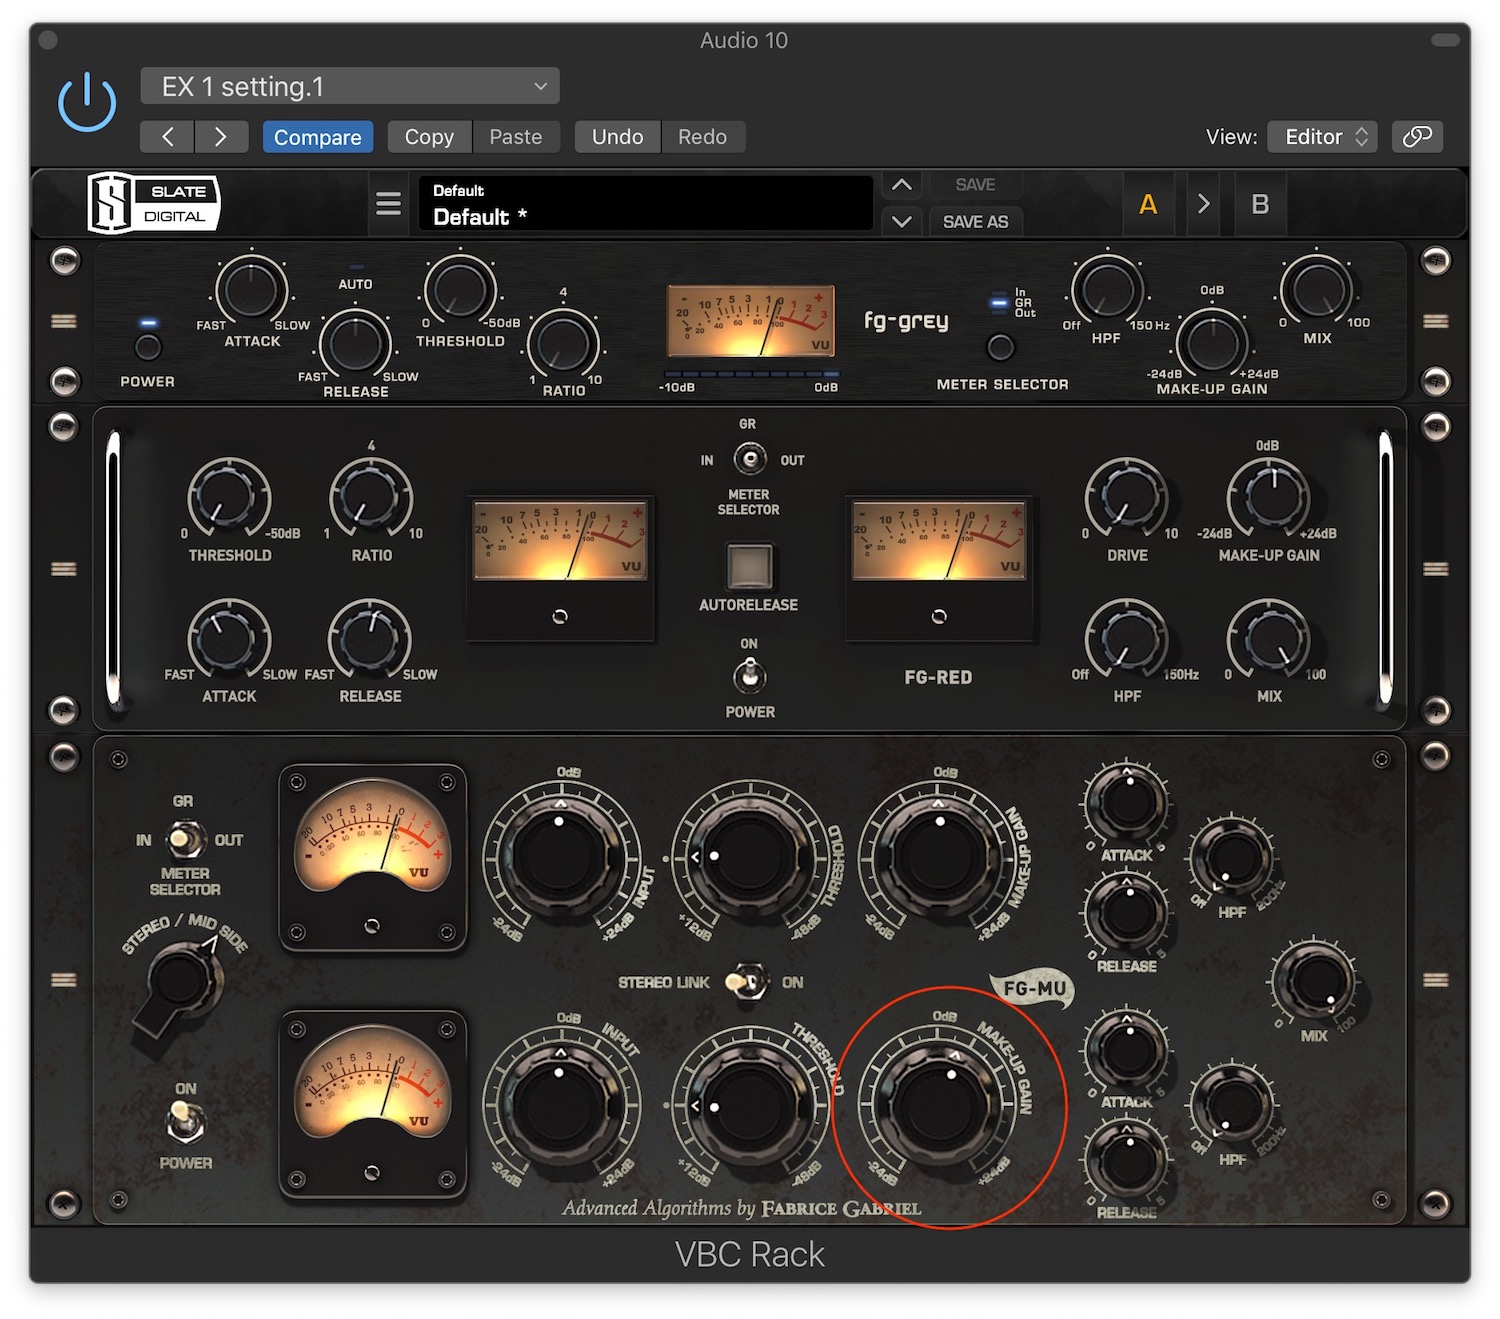Adjust the FG-Grey Ratio knob
1500x1319 pixels.
tap(563, 344)
